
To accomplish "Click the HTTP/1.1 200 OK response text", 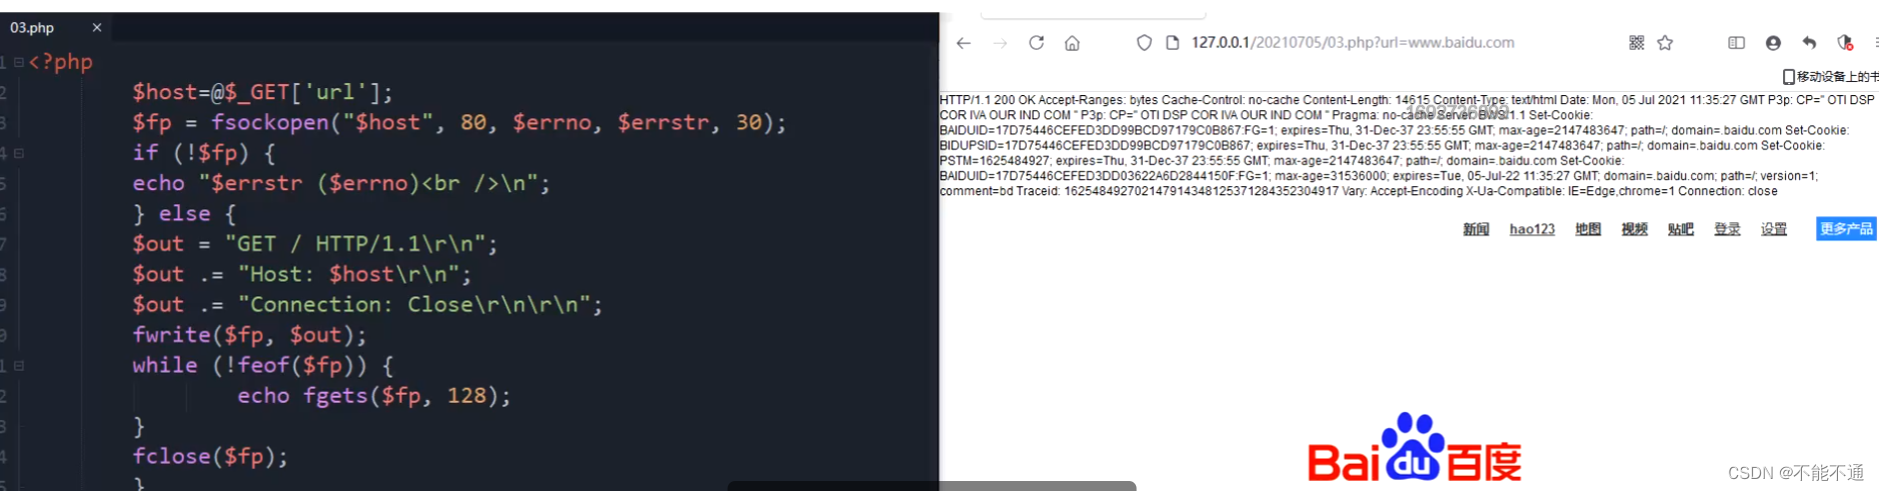I will pyautogui.click(x=987, y=100).
